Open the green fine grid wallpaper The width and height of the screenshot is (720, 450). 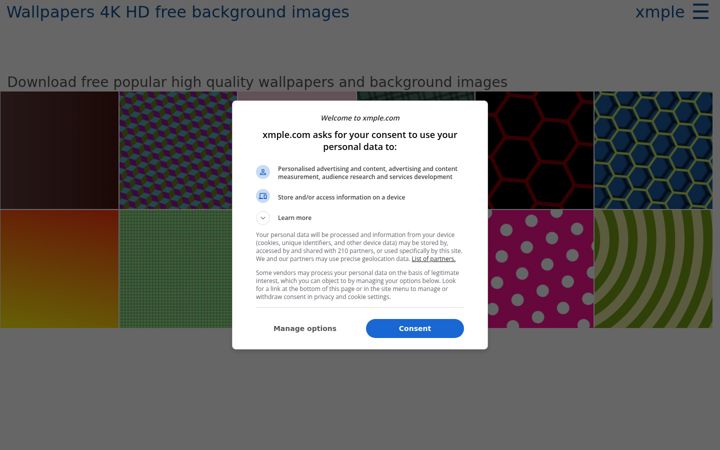[x=176, y=269]
